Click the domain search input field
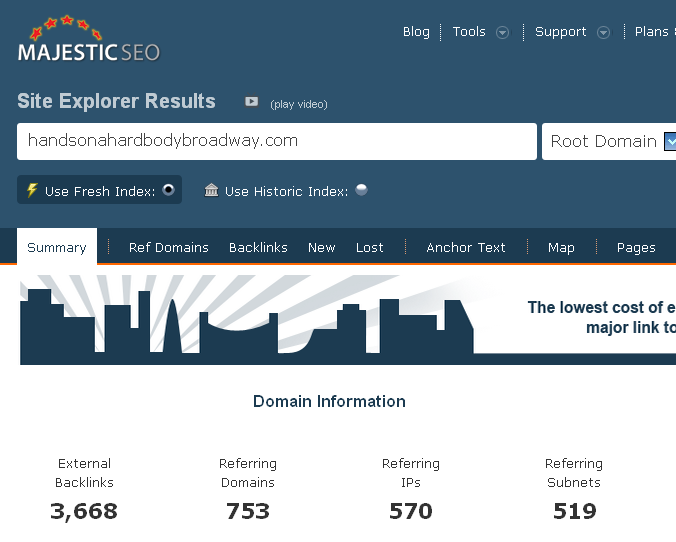The height and width of the screenshot is (542, 676). [x=277, y=141]
